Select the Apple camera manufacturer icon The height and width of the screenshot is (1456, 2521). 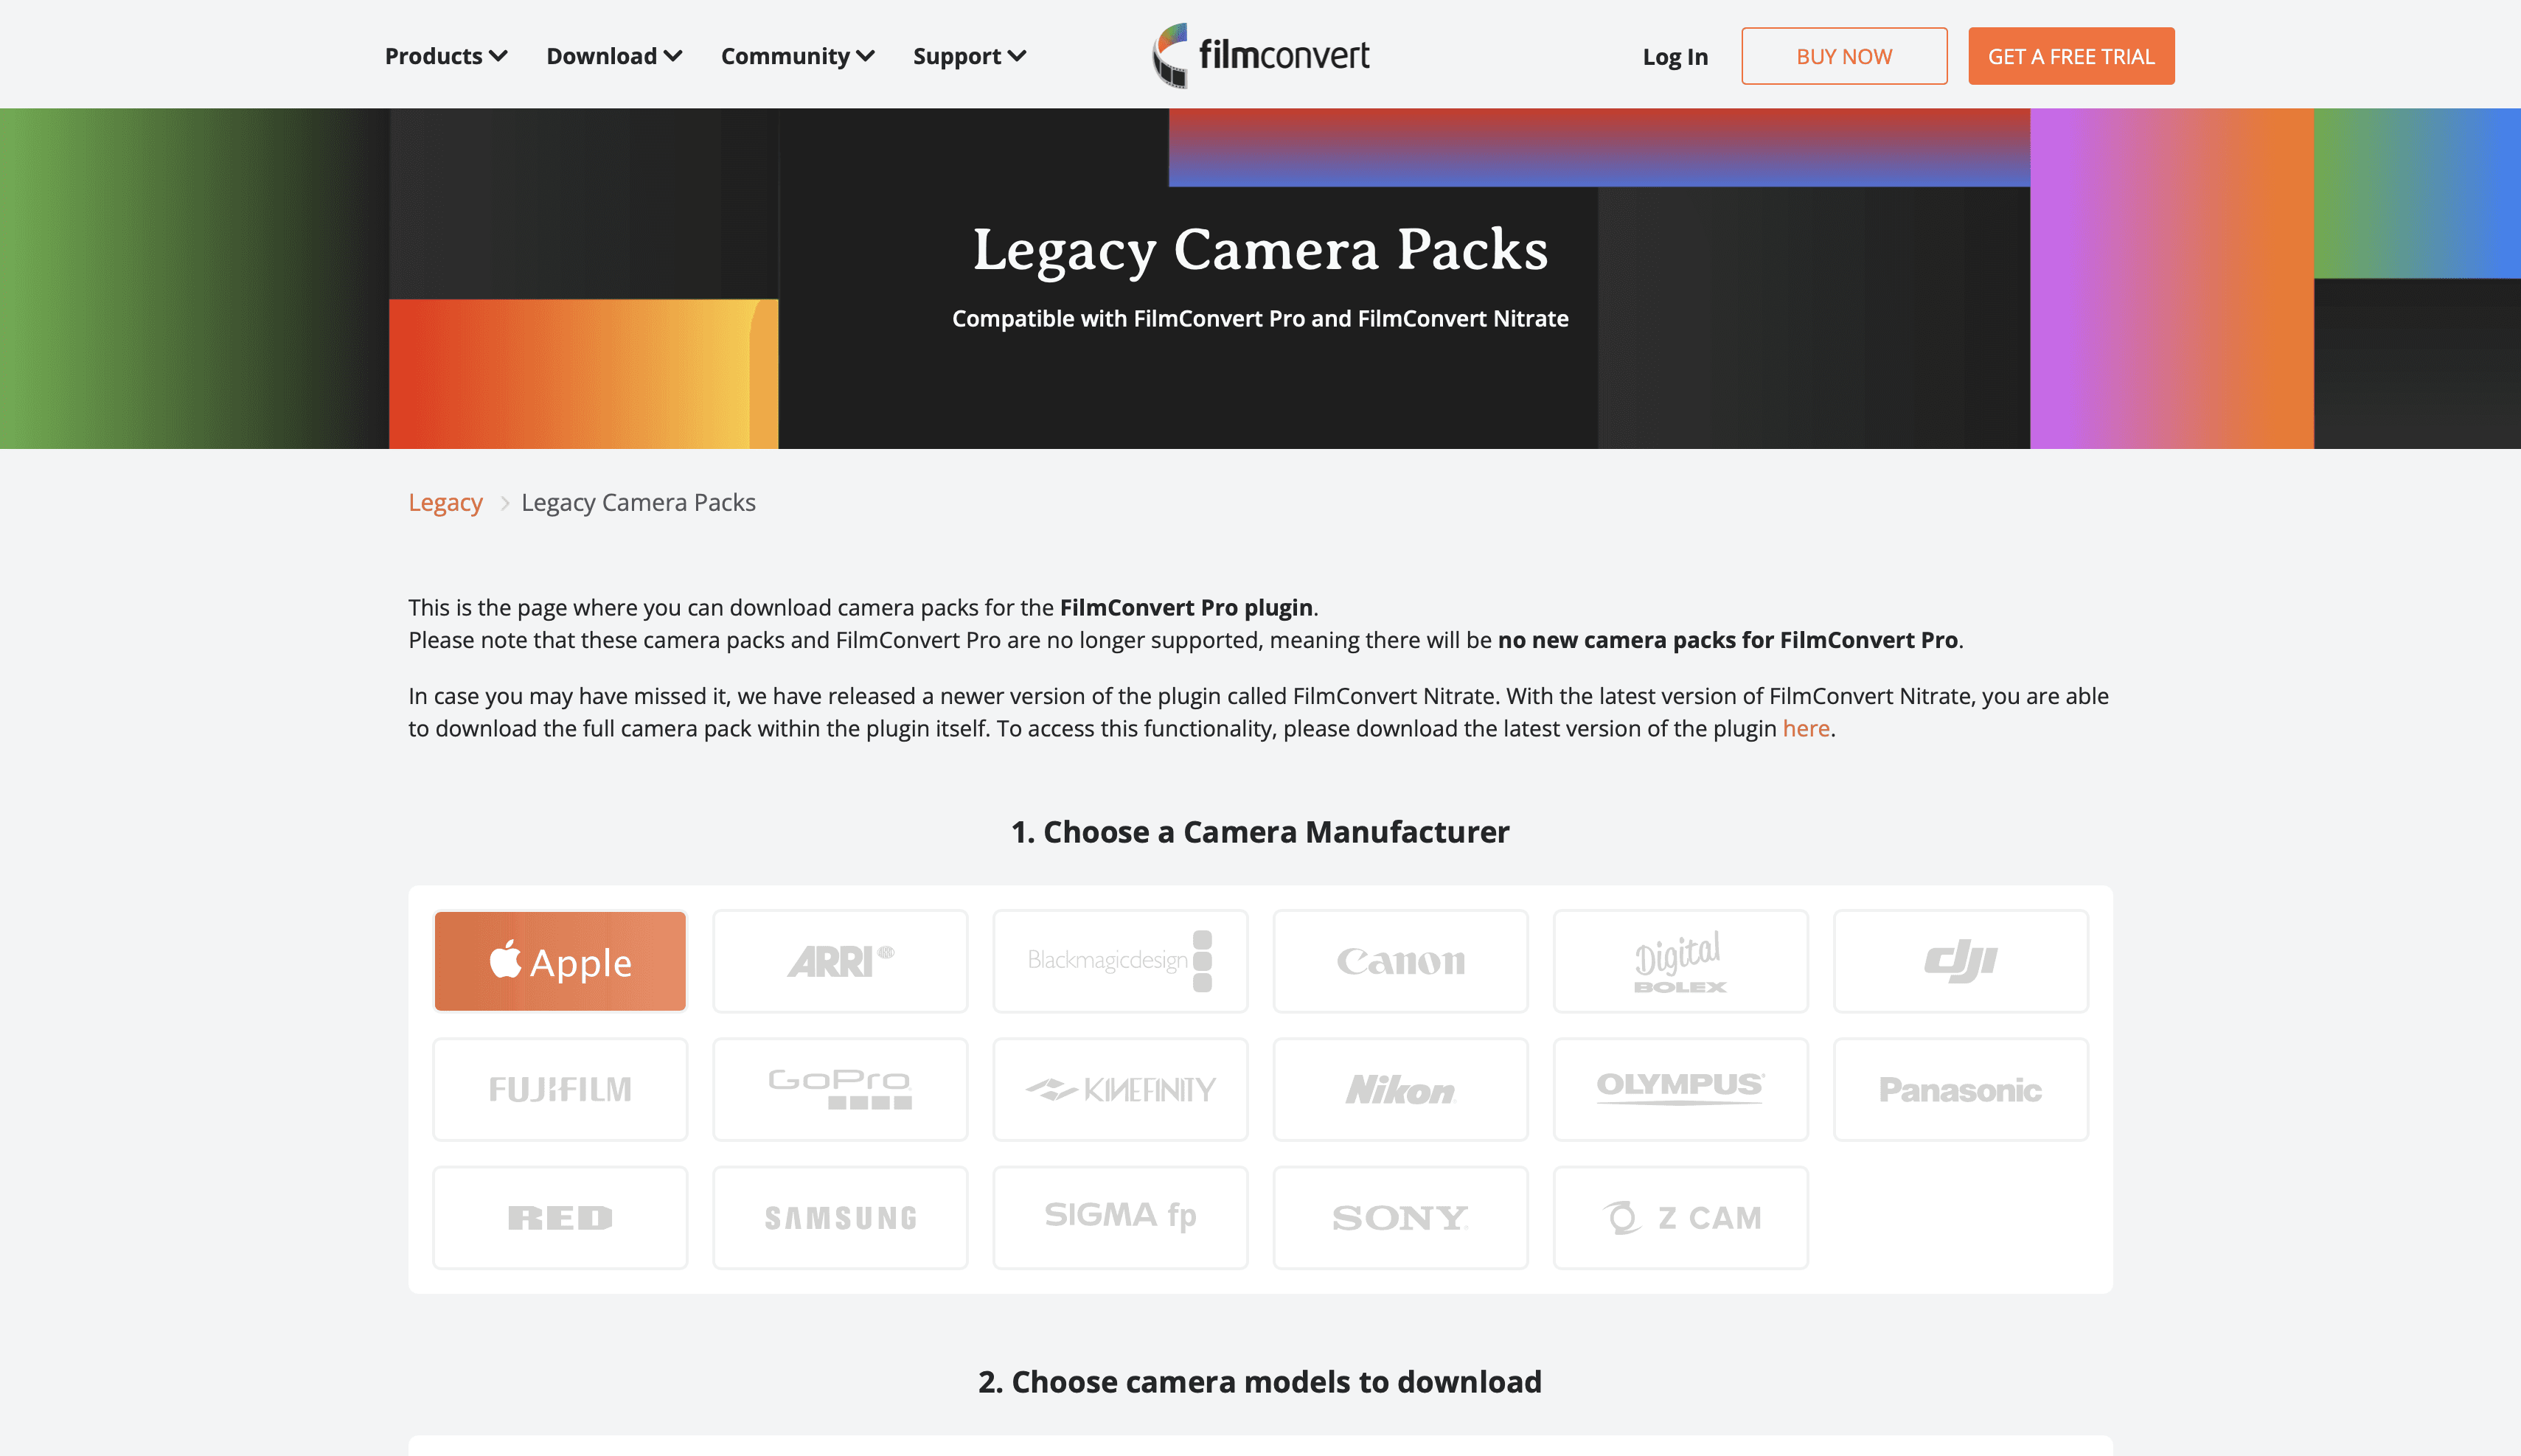click(x=558, y=961)
